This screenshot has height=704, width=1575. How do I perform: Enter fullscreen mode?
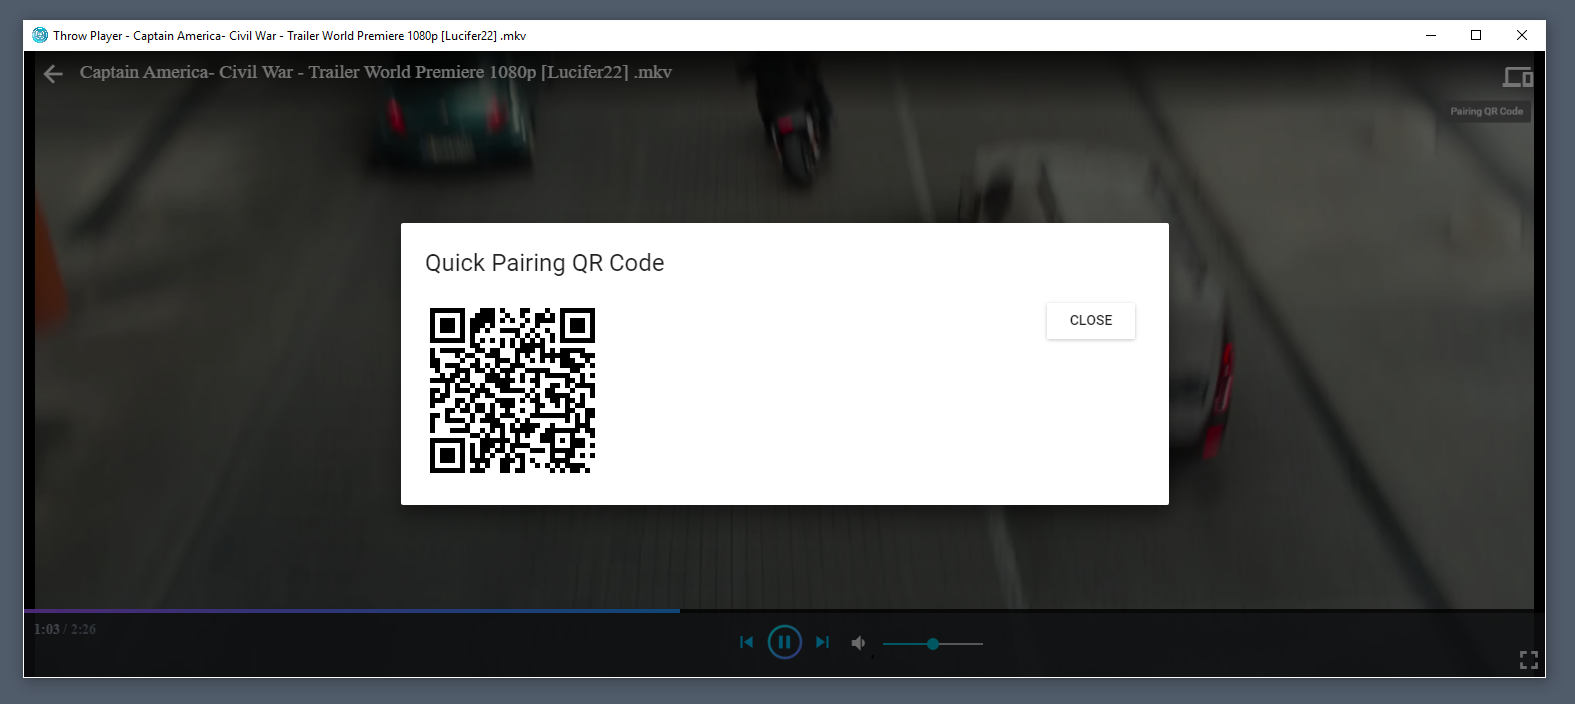(1528, 660)
